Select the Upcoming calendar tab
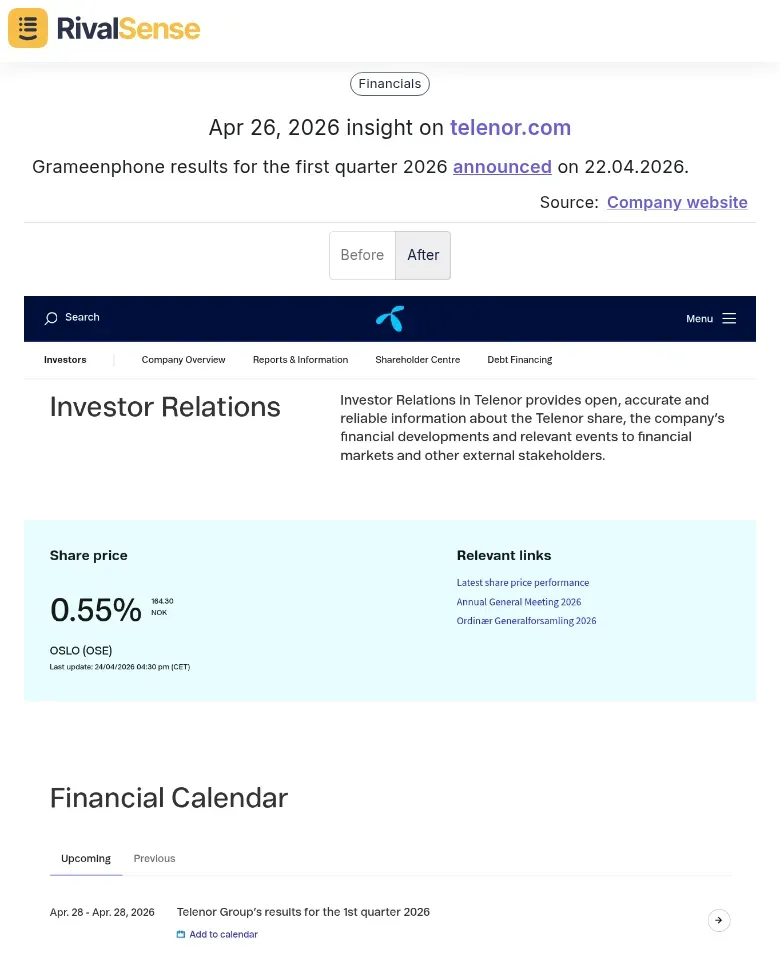The width and height of the screenshot is (780, 960). [86, 858]
